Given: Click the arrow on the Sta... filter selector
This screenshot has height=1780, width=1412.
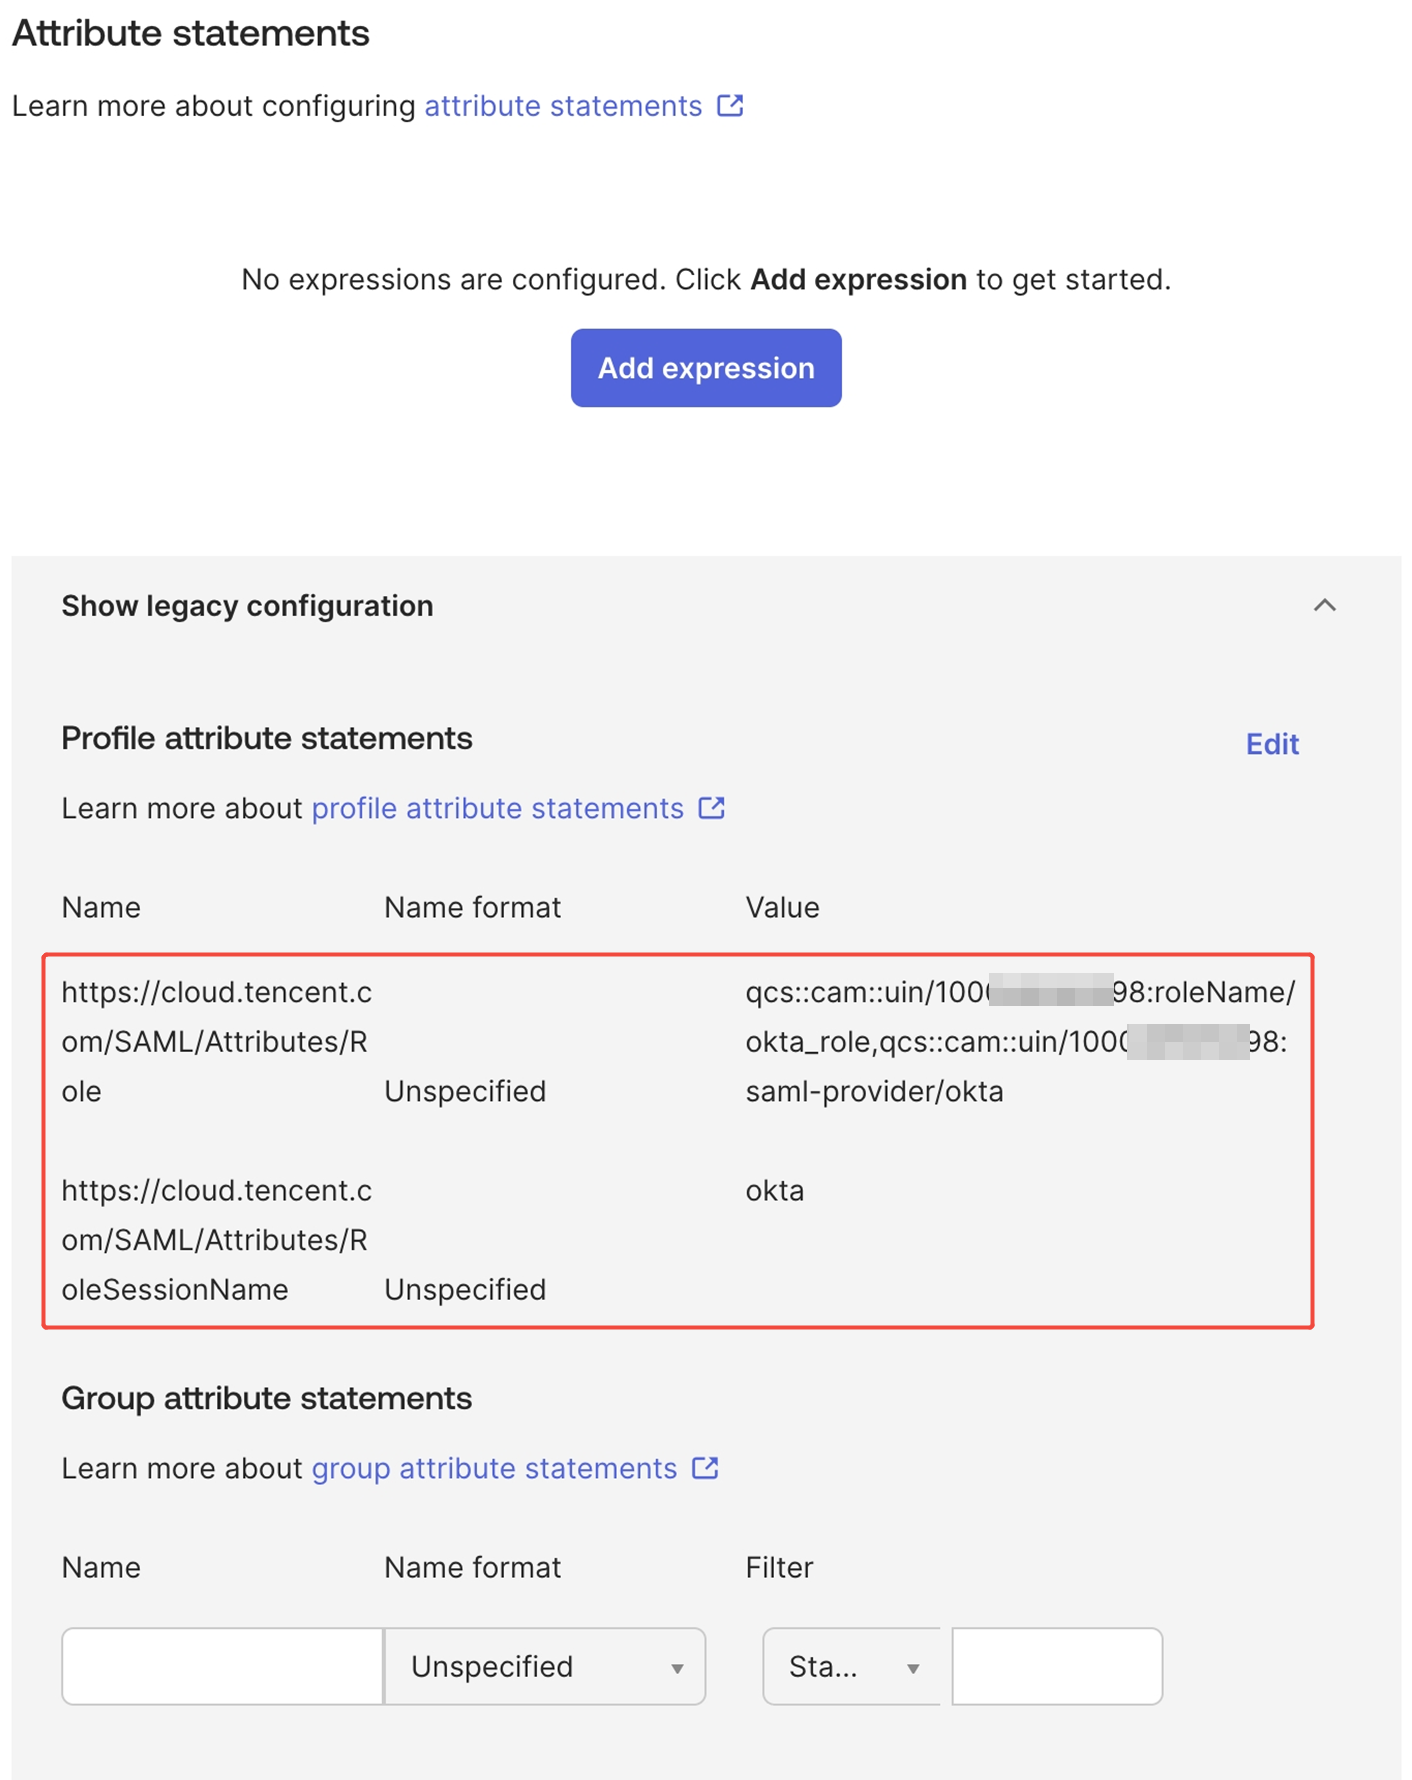Looking at the screenshot, I should tap(913, 1668).
